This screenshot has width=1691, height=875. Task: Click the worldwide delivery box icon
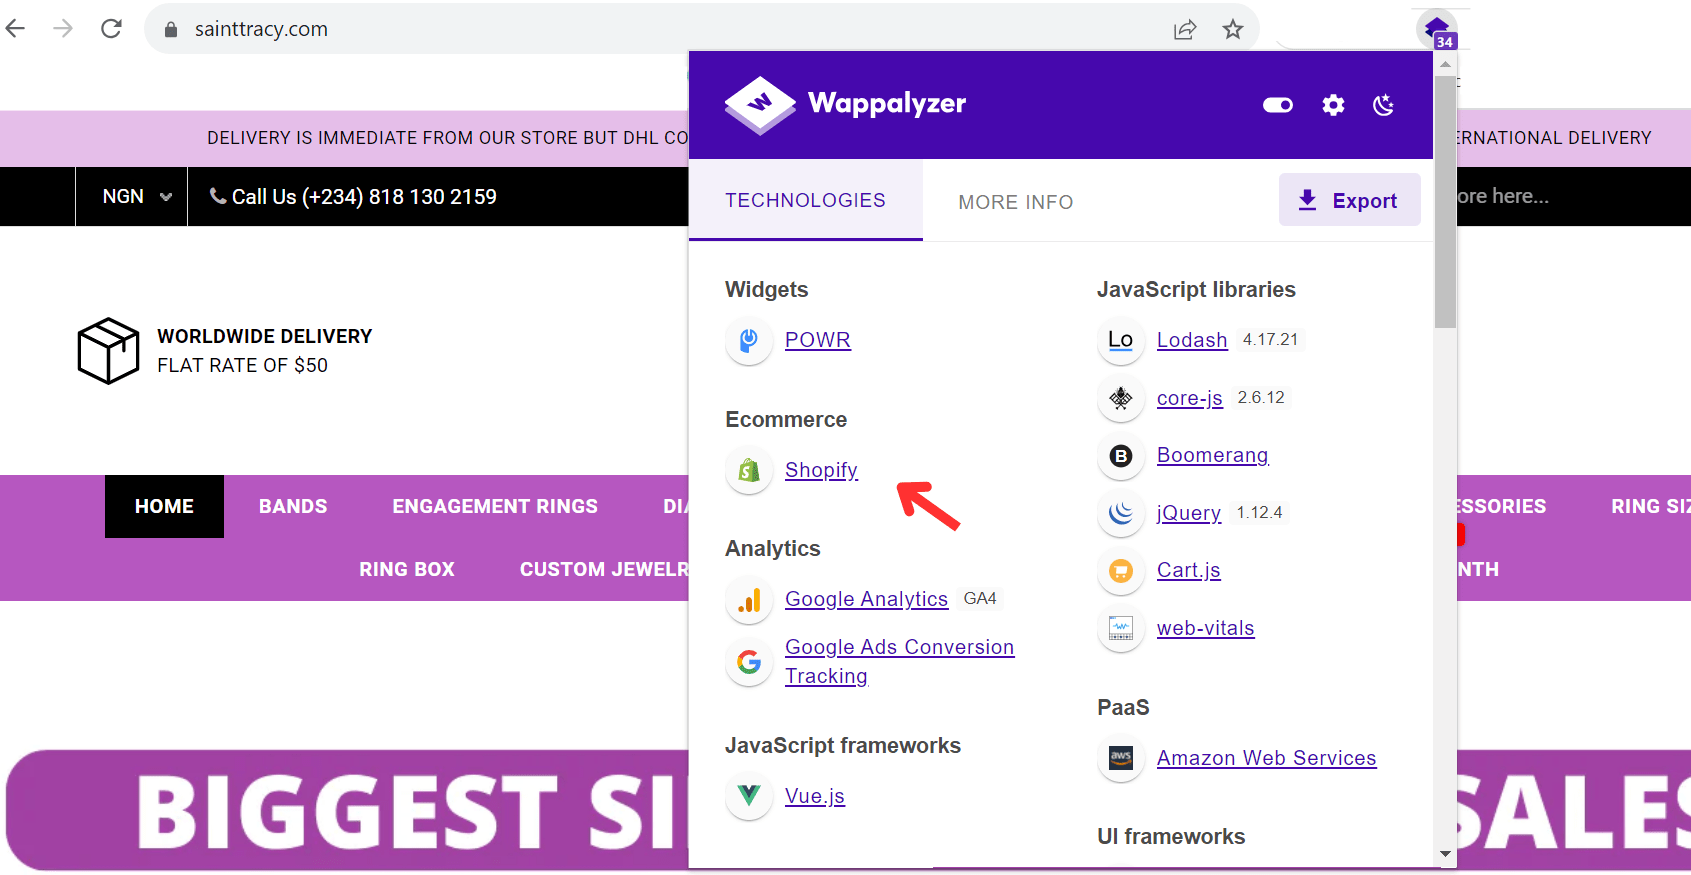[108, 351]
